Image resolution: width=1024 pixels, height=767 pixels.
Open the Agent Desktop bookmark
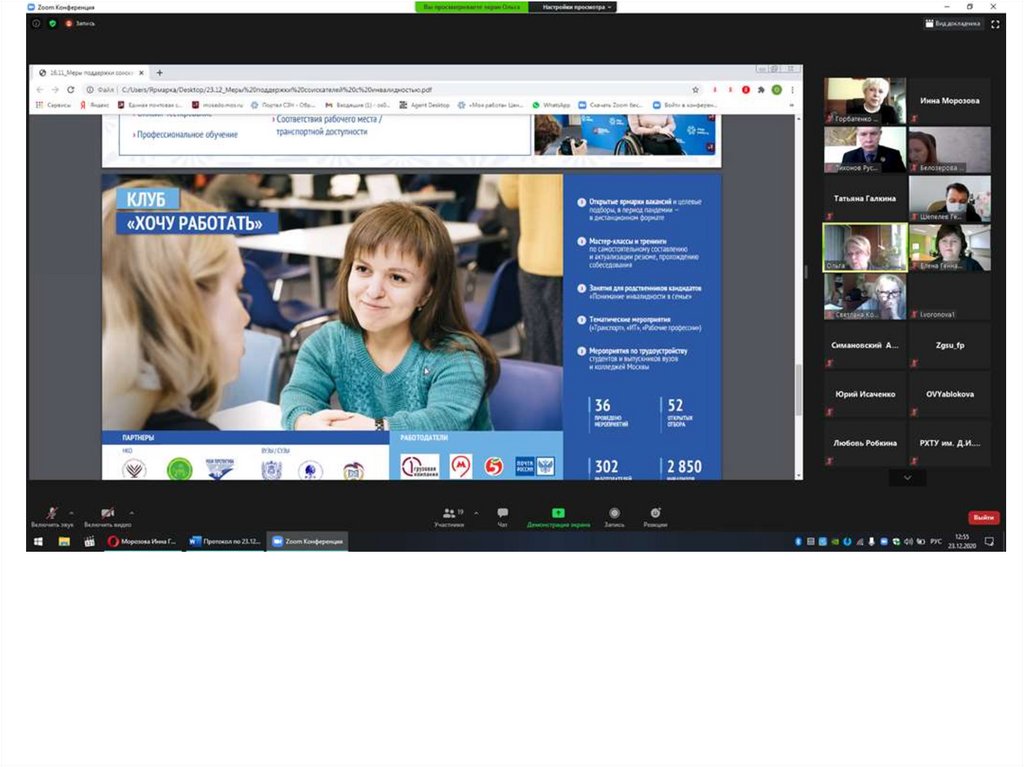tap(424, 105)
